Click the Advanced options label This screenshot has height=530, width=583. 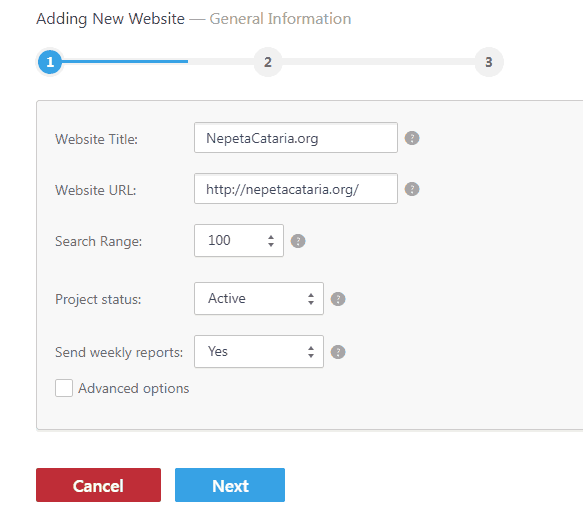click(133, 388)
